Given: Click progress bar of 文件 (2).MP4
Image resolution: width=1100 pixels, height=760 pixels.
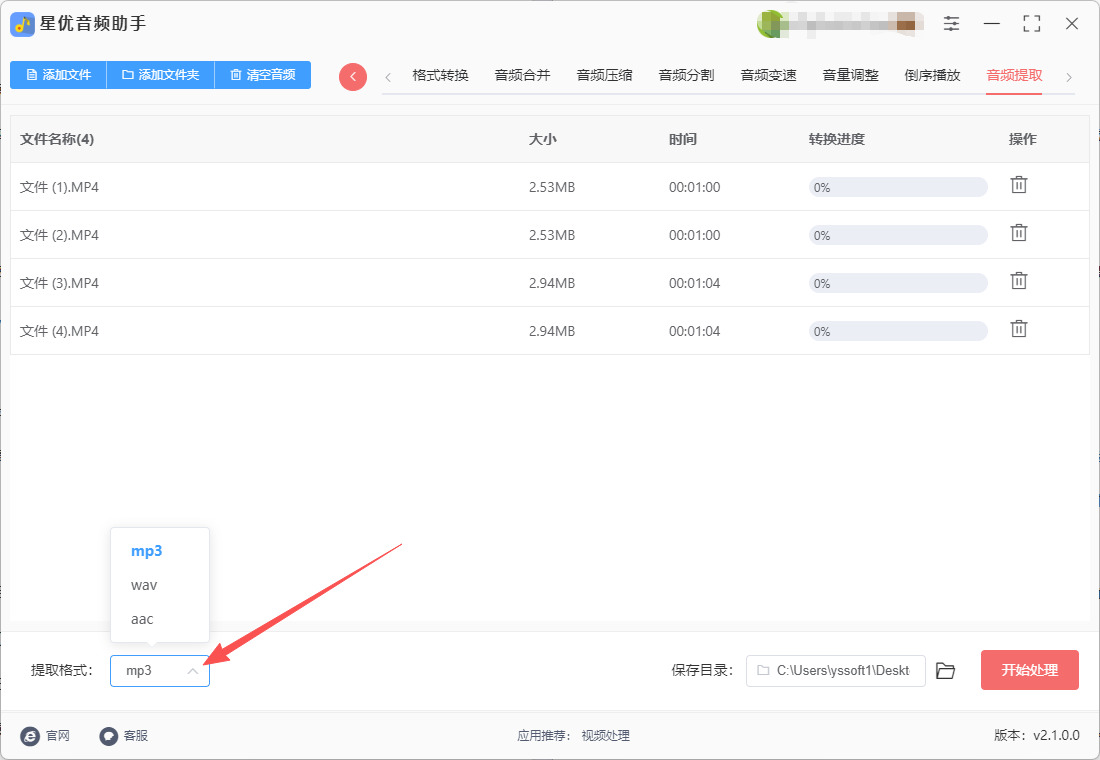Looking at the screenshot, I should (898, 235).
